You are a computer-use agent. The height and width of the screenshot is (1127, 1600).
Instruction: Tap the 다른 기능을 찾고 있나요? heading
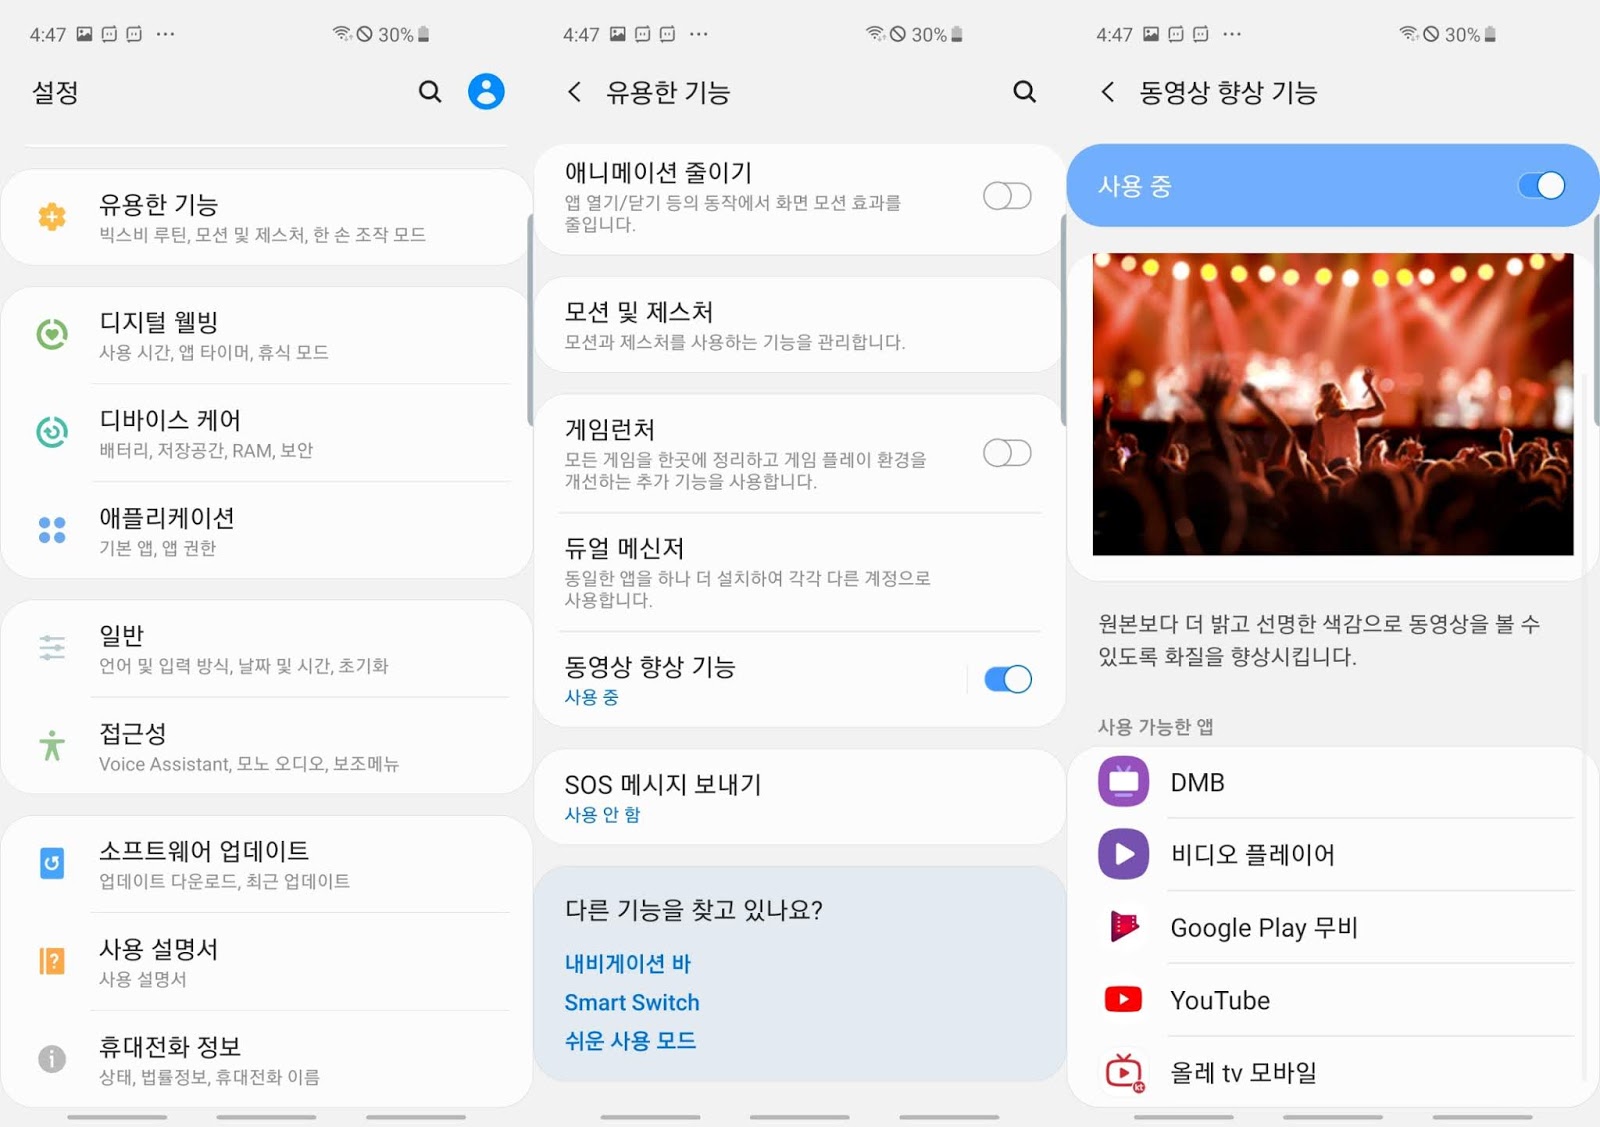(x=693, y=910)
